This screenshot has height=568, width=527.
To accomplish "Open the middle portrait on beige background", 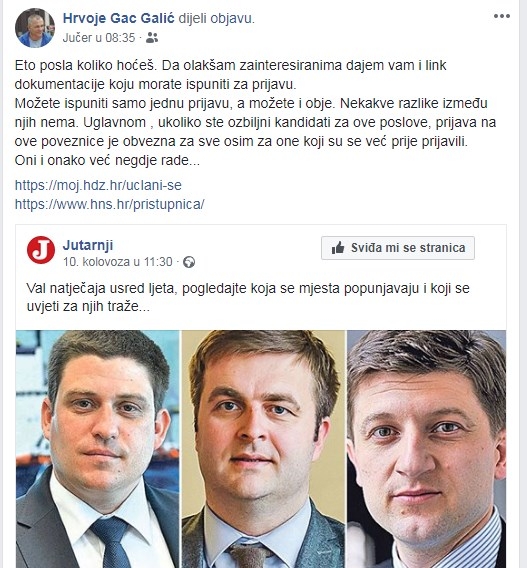I will (263, 449).
